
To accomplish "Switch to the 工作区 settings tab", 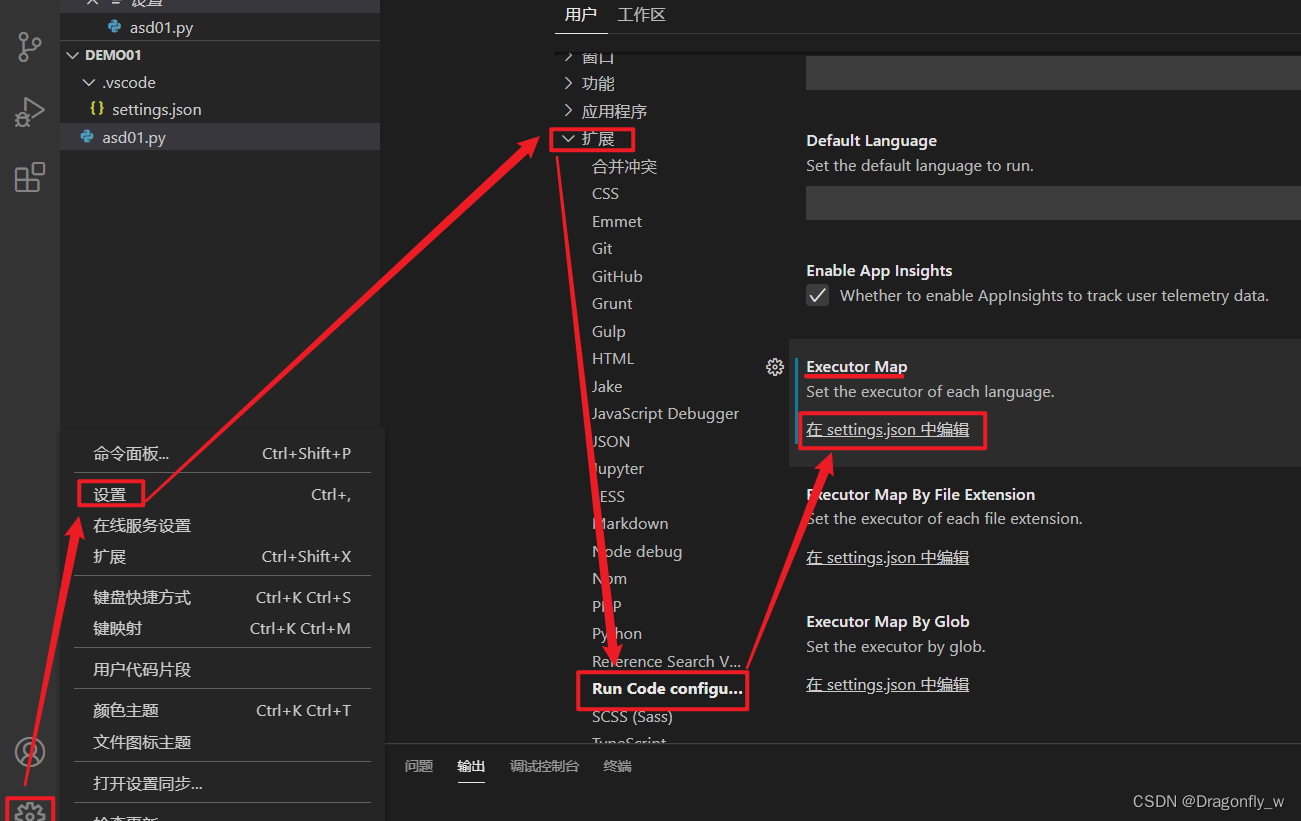I will click(641, 15).
